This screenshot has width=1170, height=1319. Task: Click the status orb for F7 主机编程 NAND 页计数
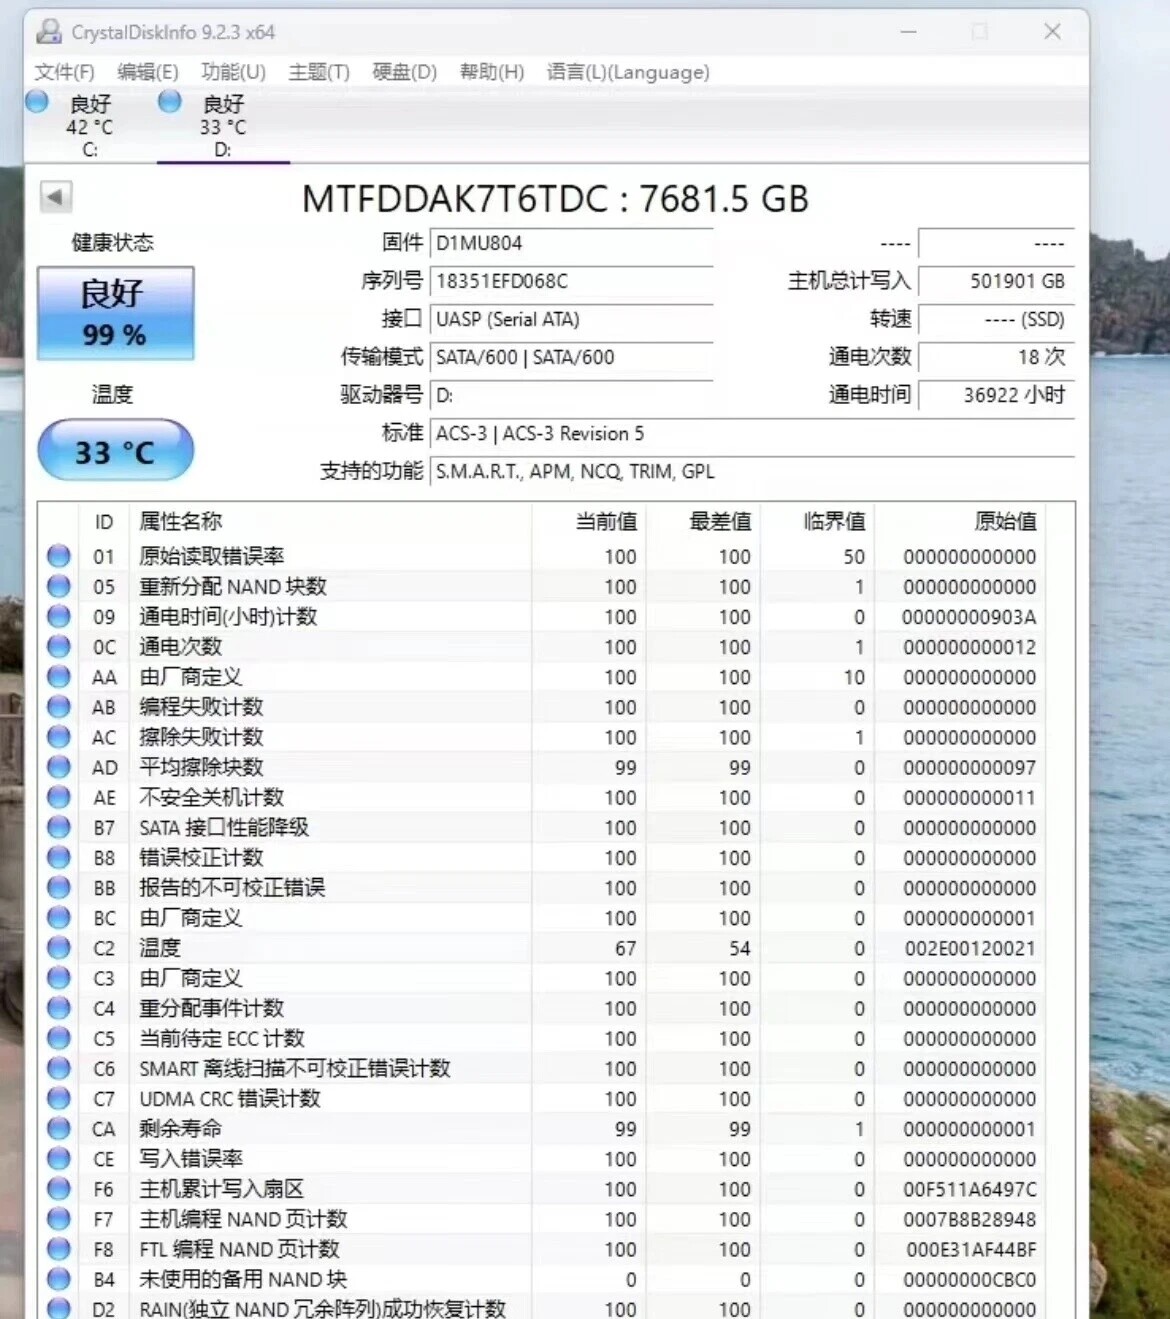[59, 1219]
